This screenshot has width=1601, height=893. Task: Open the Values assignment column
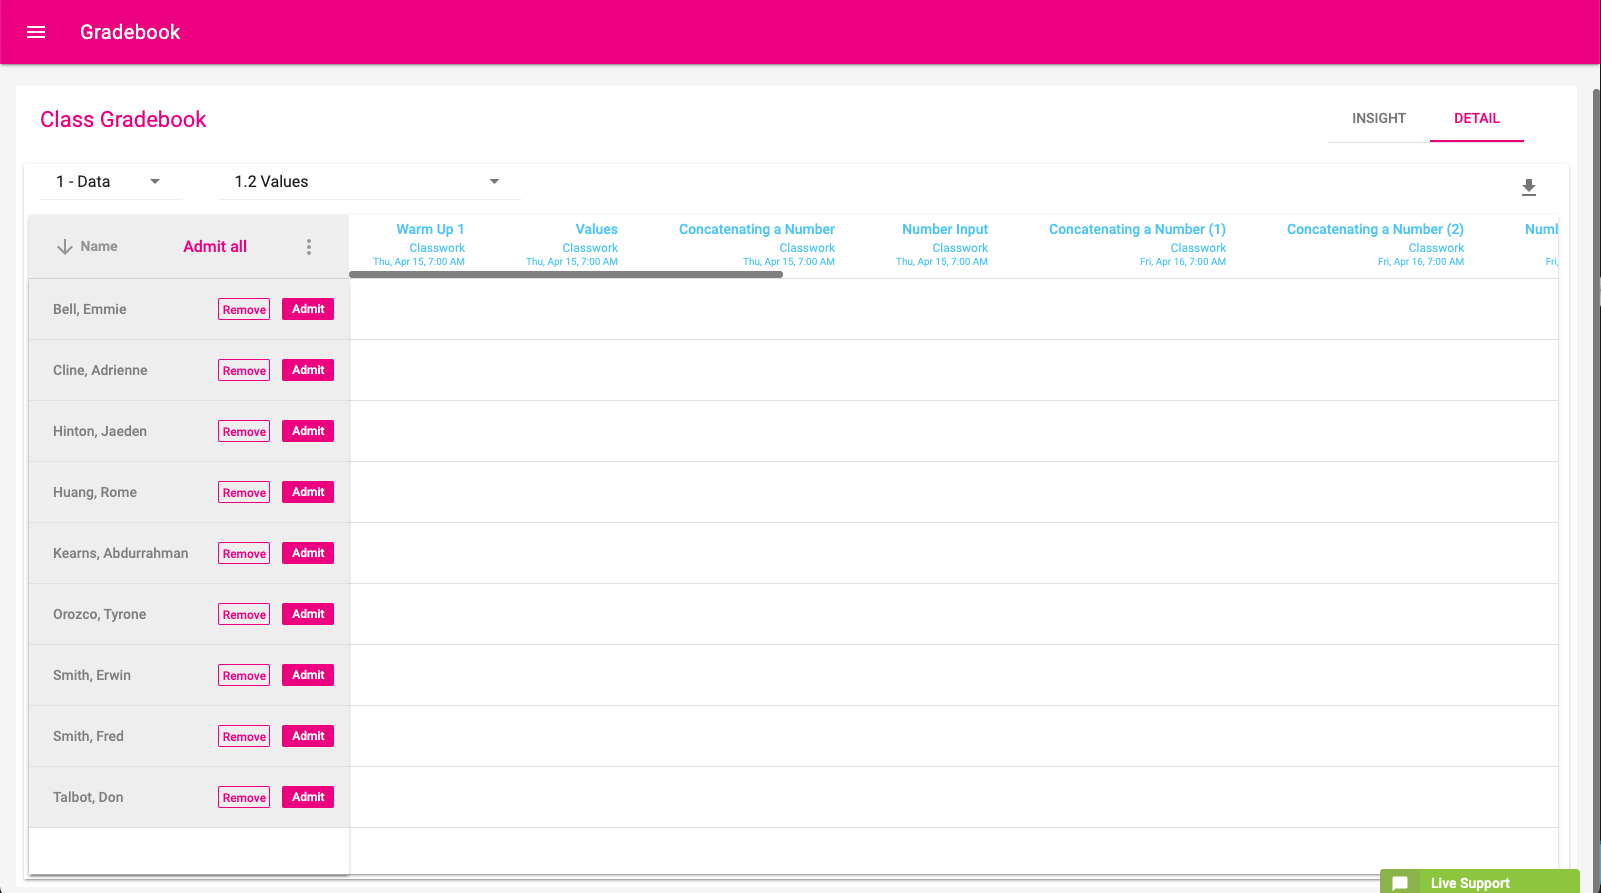(597, 229)
